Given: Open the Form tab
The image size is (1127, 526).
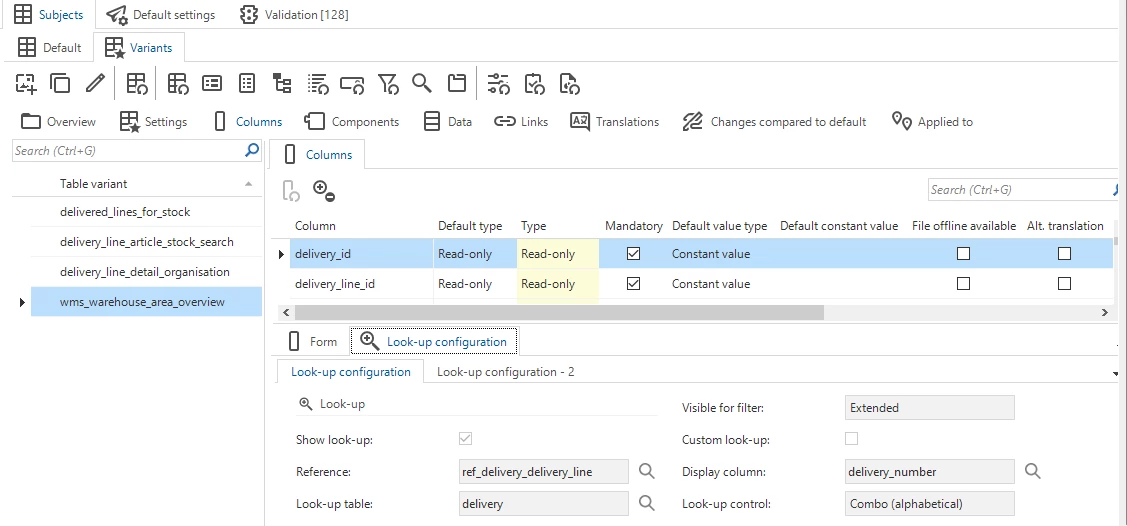Looking at the screenshot, I should [312, 341].
